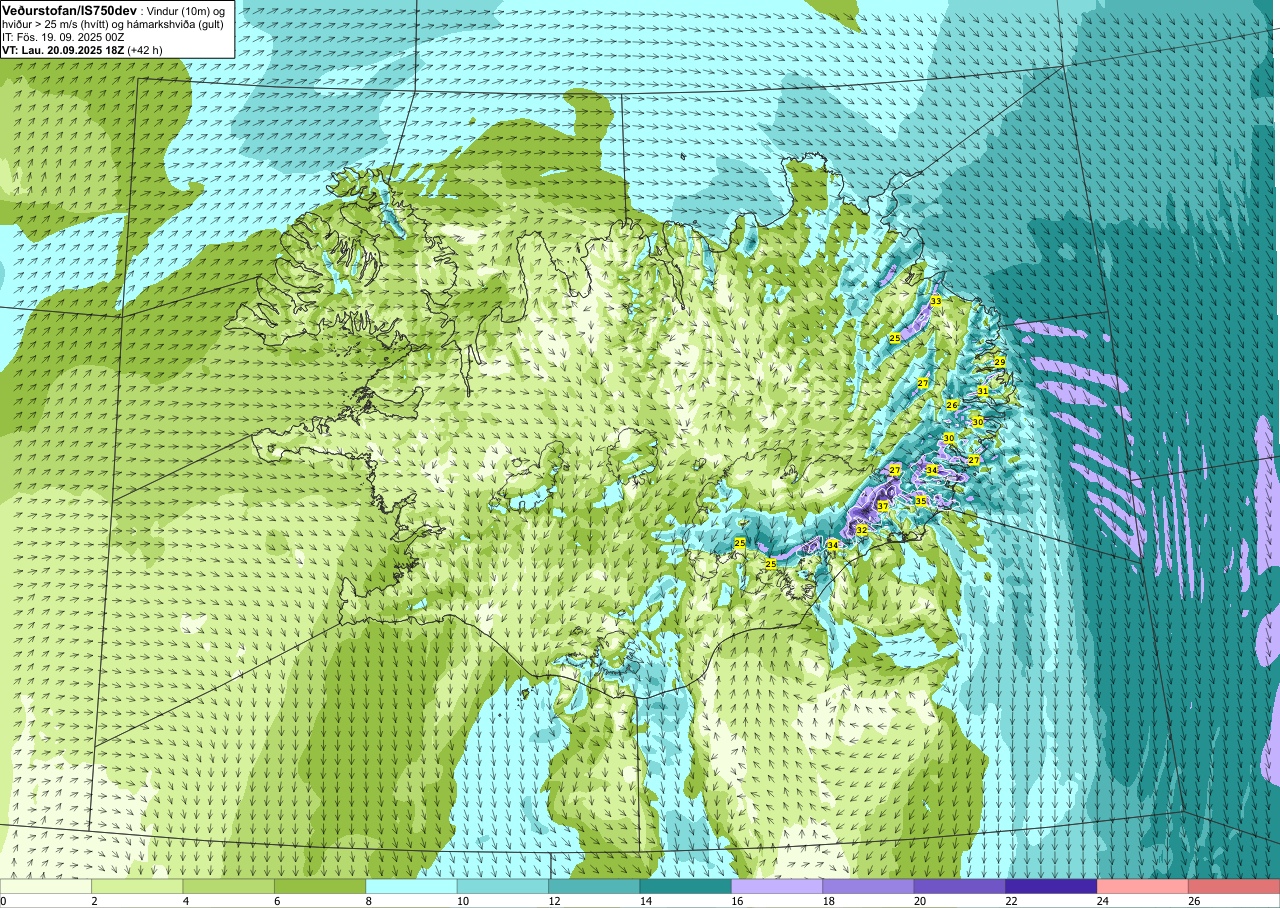The height and width of the screenshot is (908, 1280).
Task: Click the yellow gust label 37
Action: click(x=882, y=507)
